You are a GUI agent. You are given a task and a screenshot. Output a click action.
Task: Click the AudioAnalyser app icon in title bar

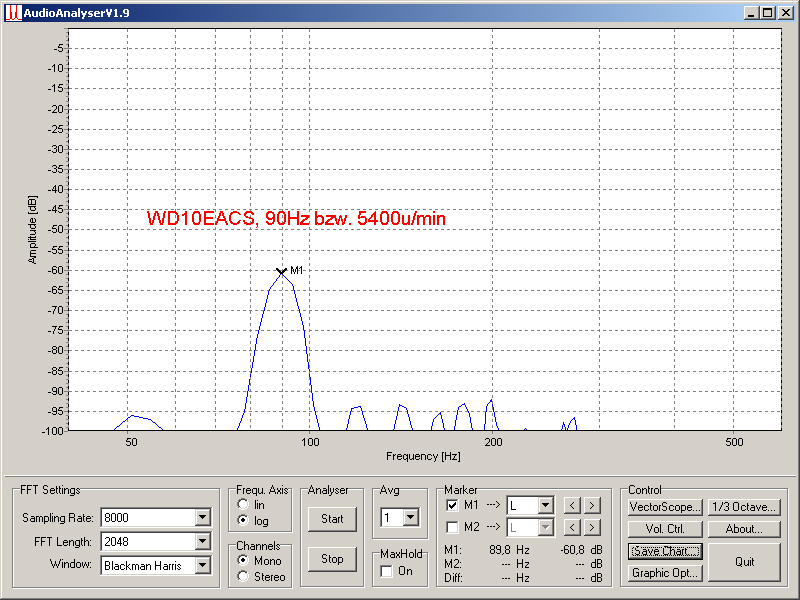13,13
